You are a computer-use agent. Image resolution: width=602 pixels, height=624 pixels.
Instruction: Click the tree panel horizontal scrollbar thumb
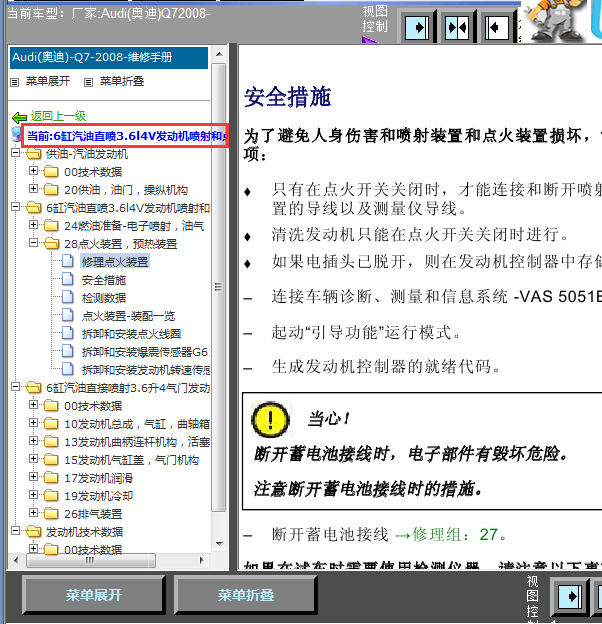90,560
